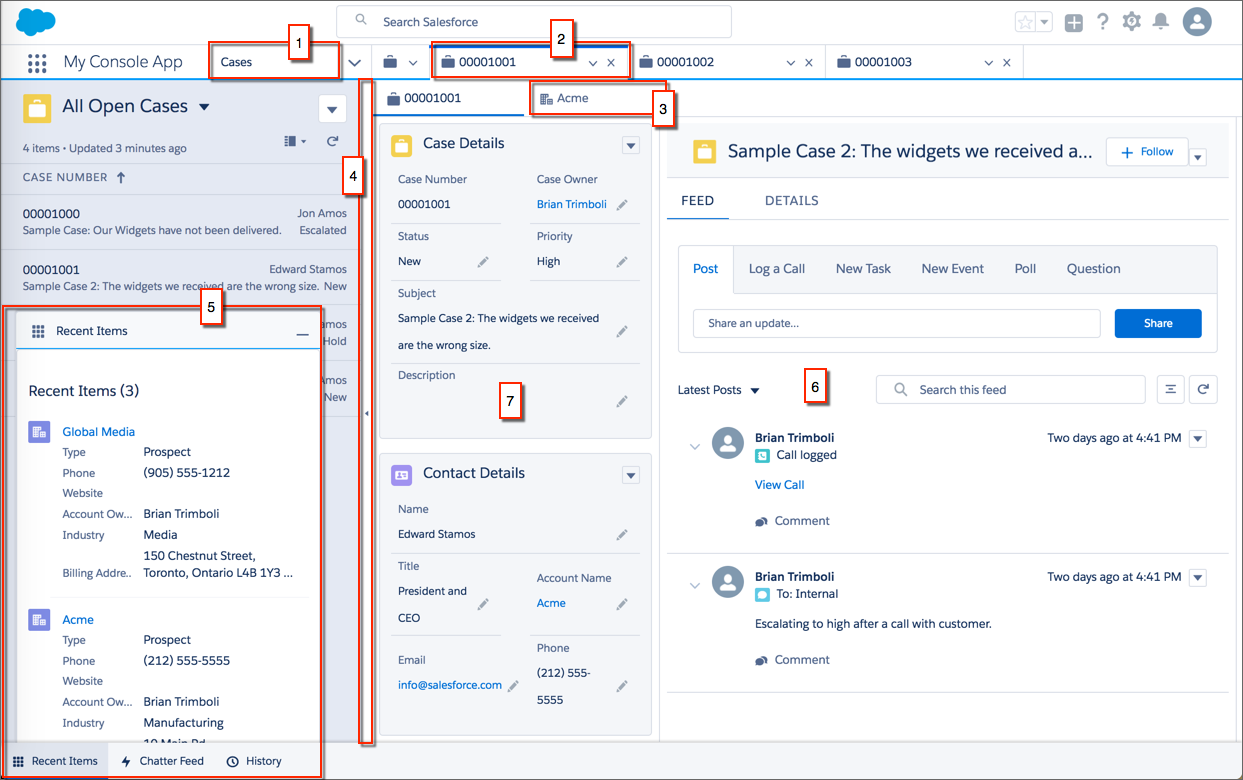The height and width of the screenshot is (780, 1243).
Task: Open the History utility
Action: [254, 761]
